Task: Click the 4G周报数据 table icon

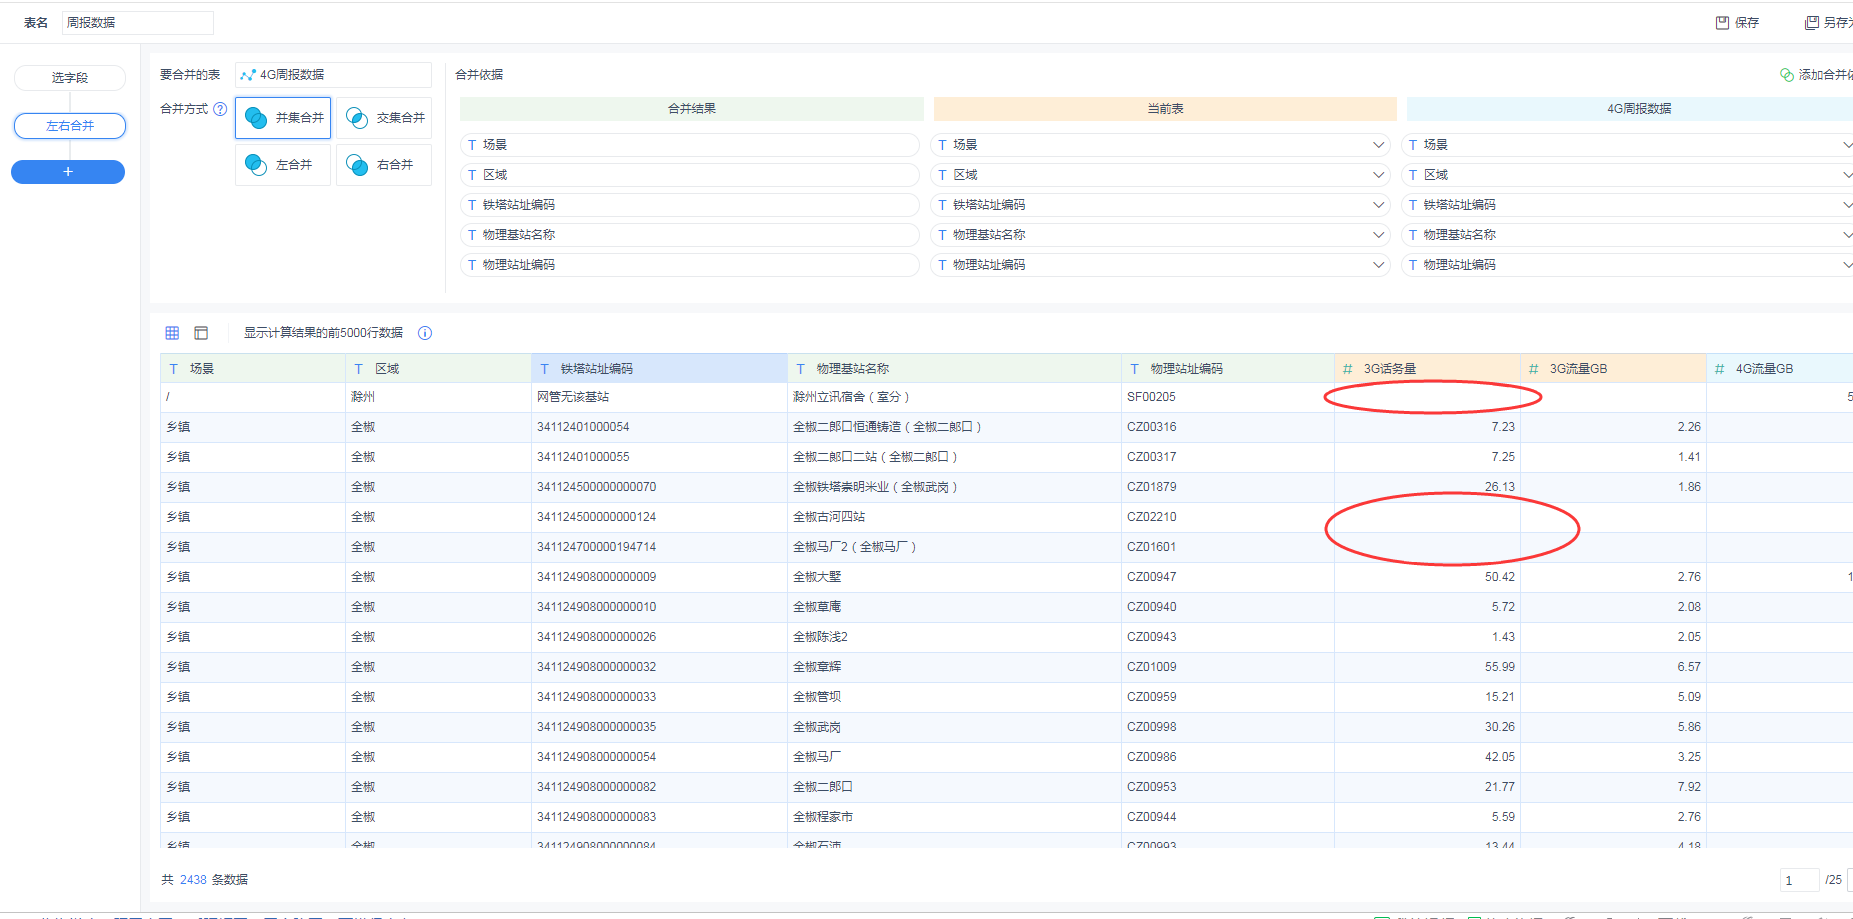Action: (x=248, y=75)
